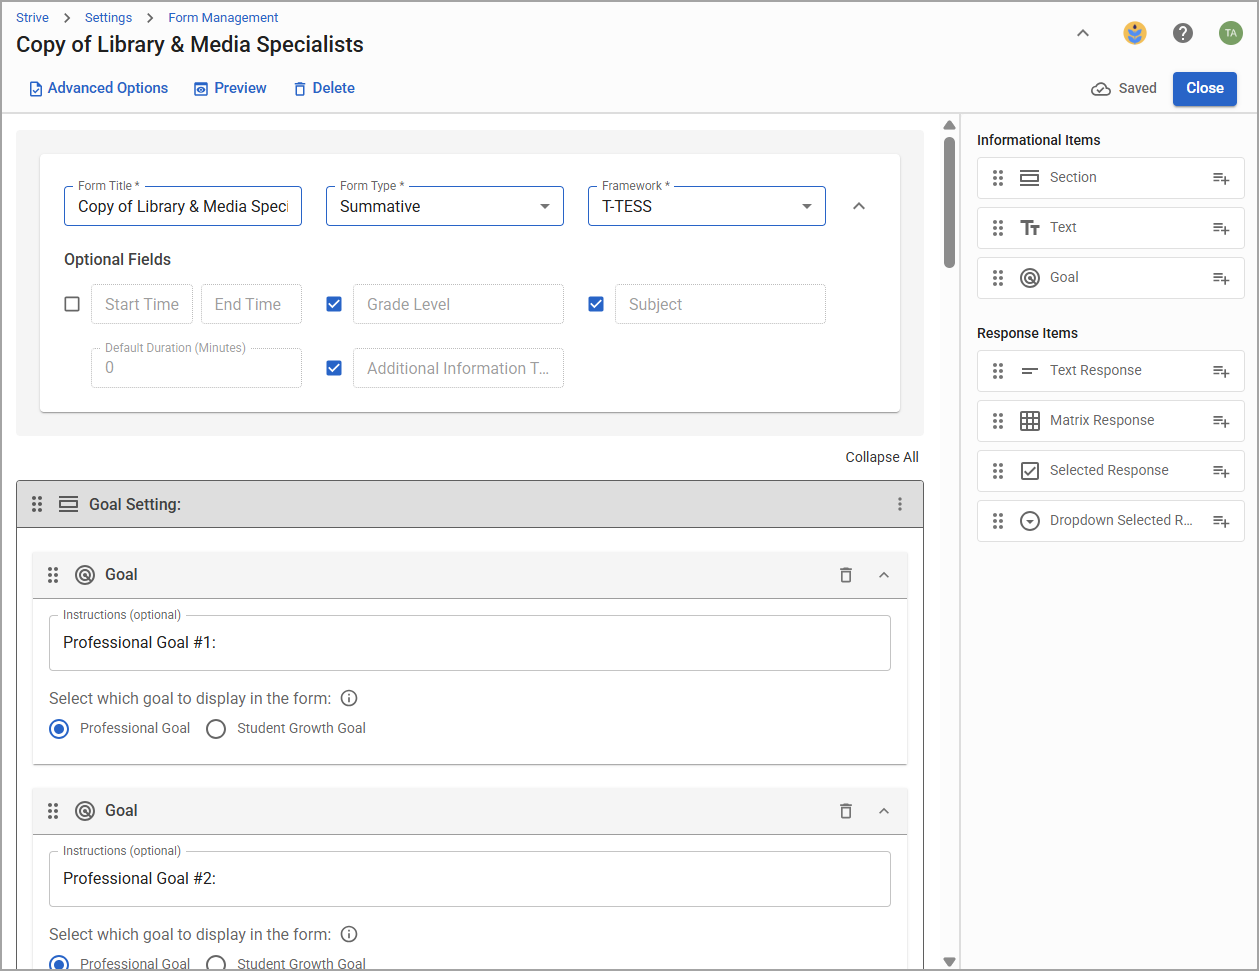Click add icon beside Goal sidebar item
The image size is (1259, 971).
click(1221, 278)
